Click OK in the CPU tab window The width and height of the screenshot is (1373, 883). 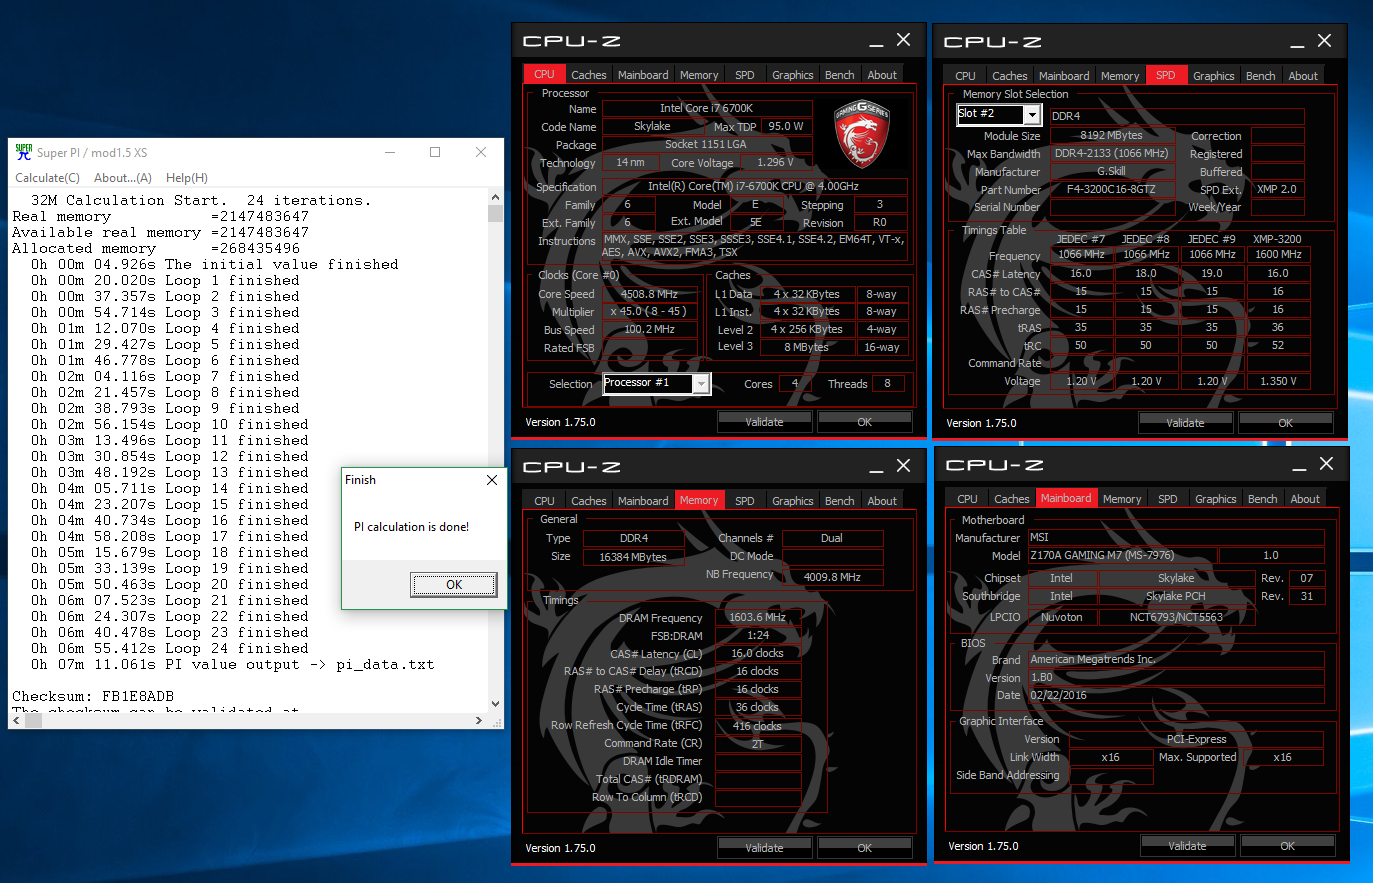coord(864,422)
